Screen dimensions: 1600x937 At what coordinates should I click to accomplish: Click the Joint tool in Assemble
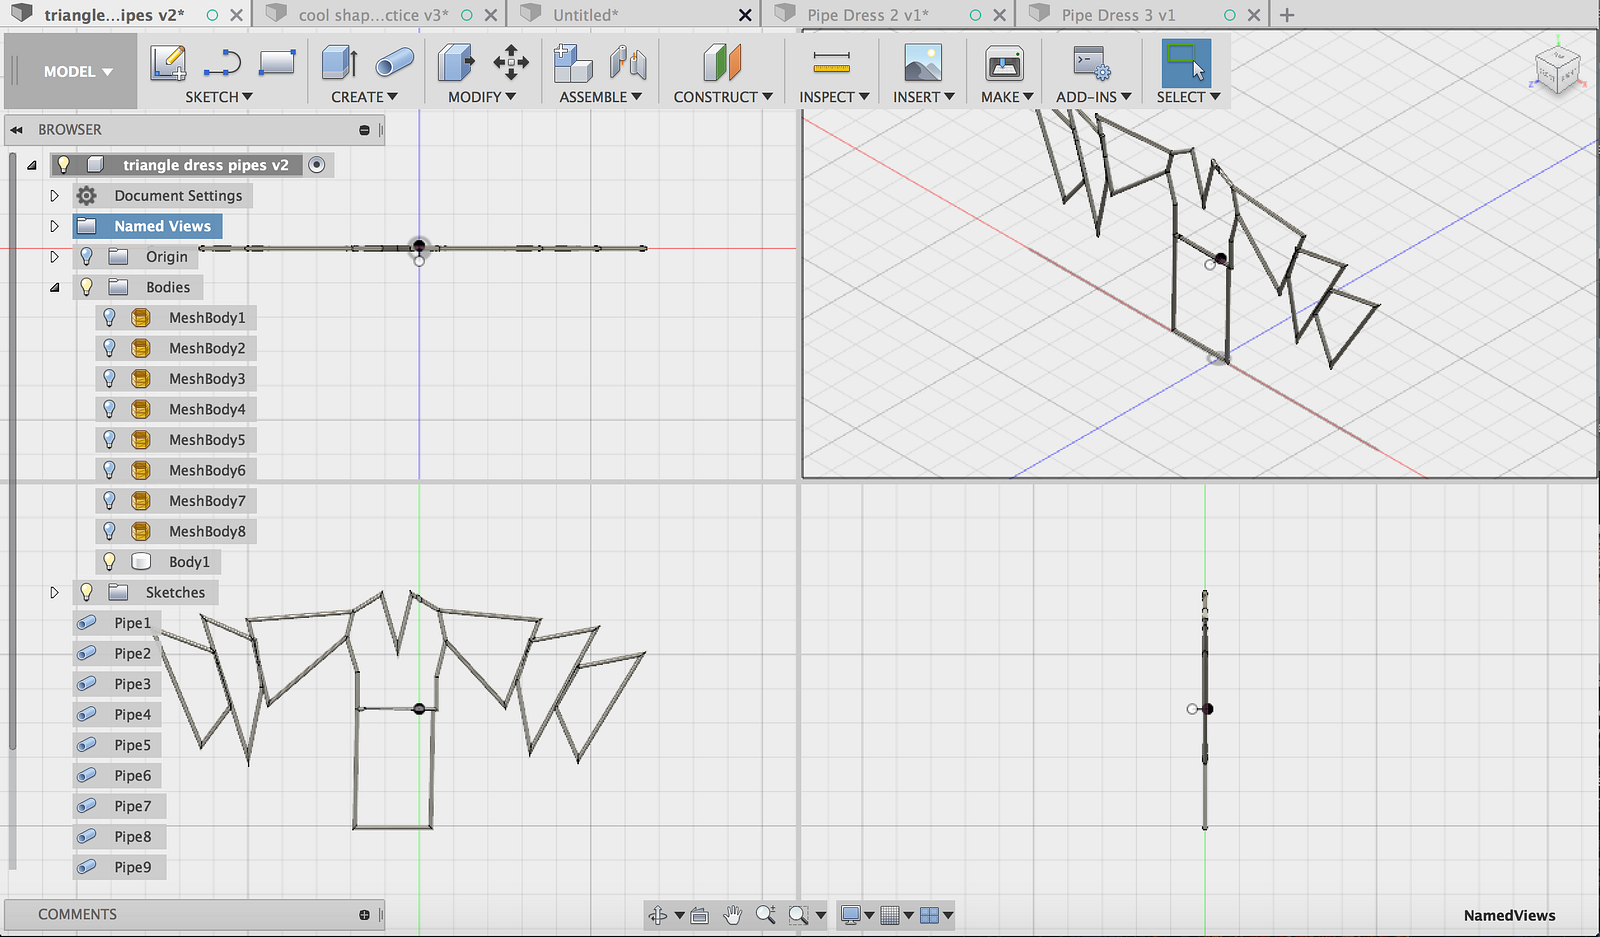tap(628, 63)
